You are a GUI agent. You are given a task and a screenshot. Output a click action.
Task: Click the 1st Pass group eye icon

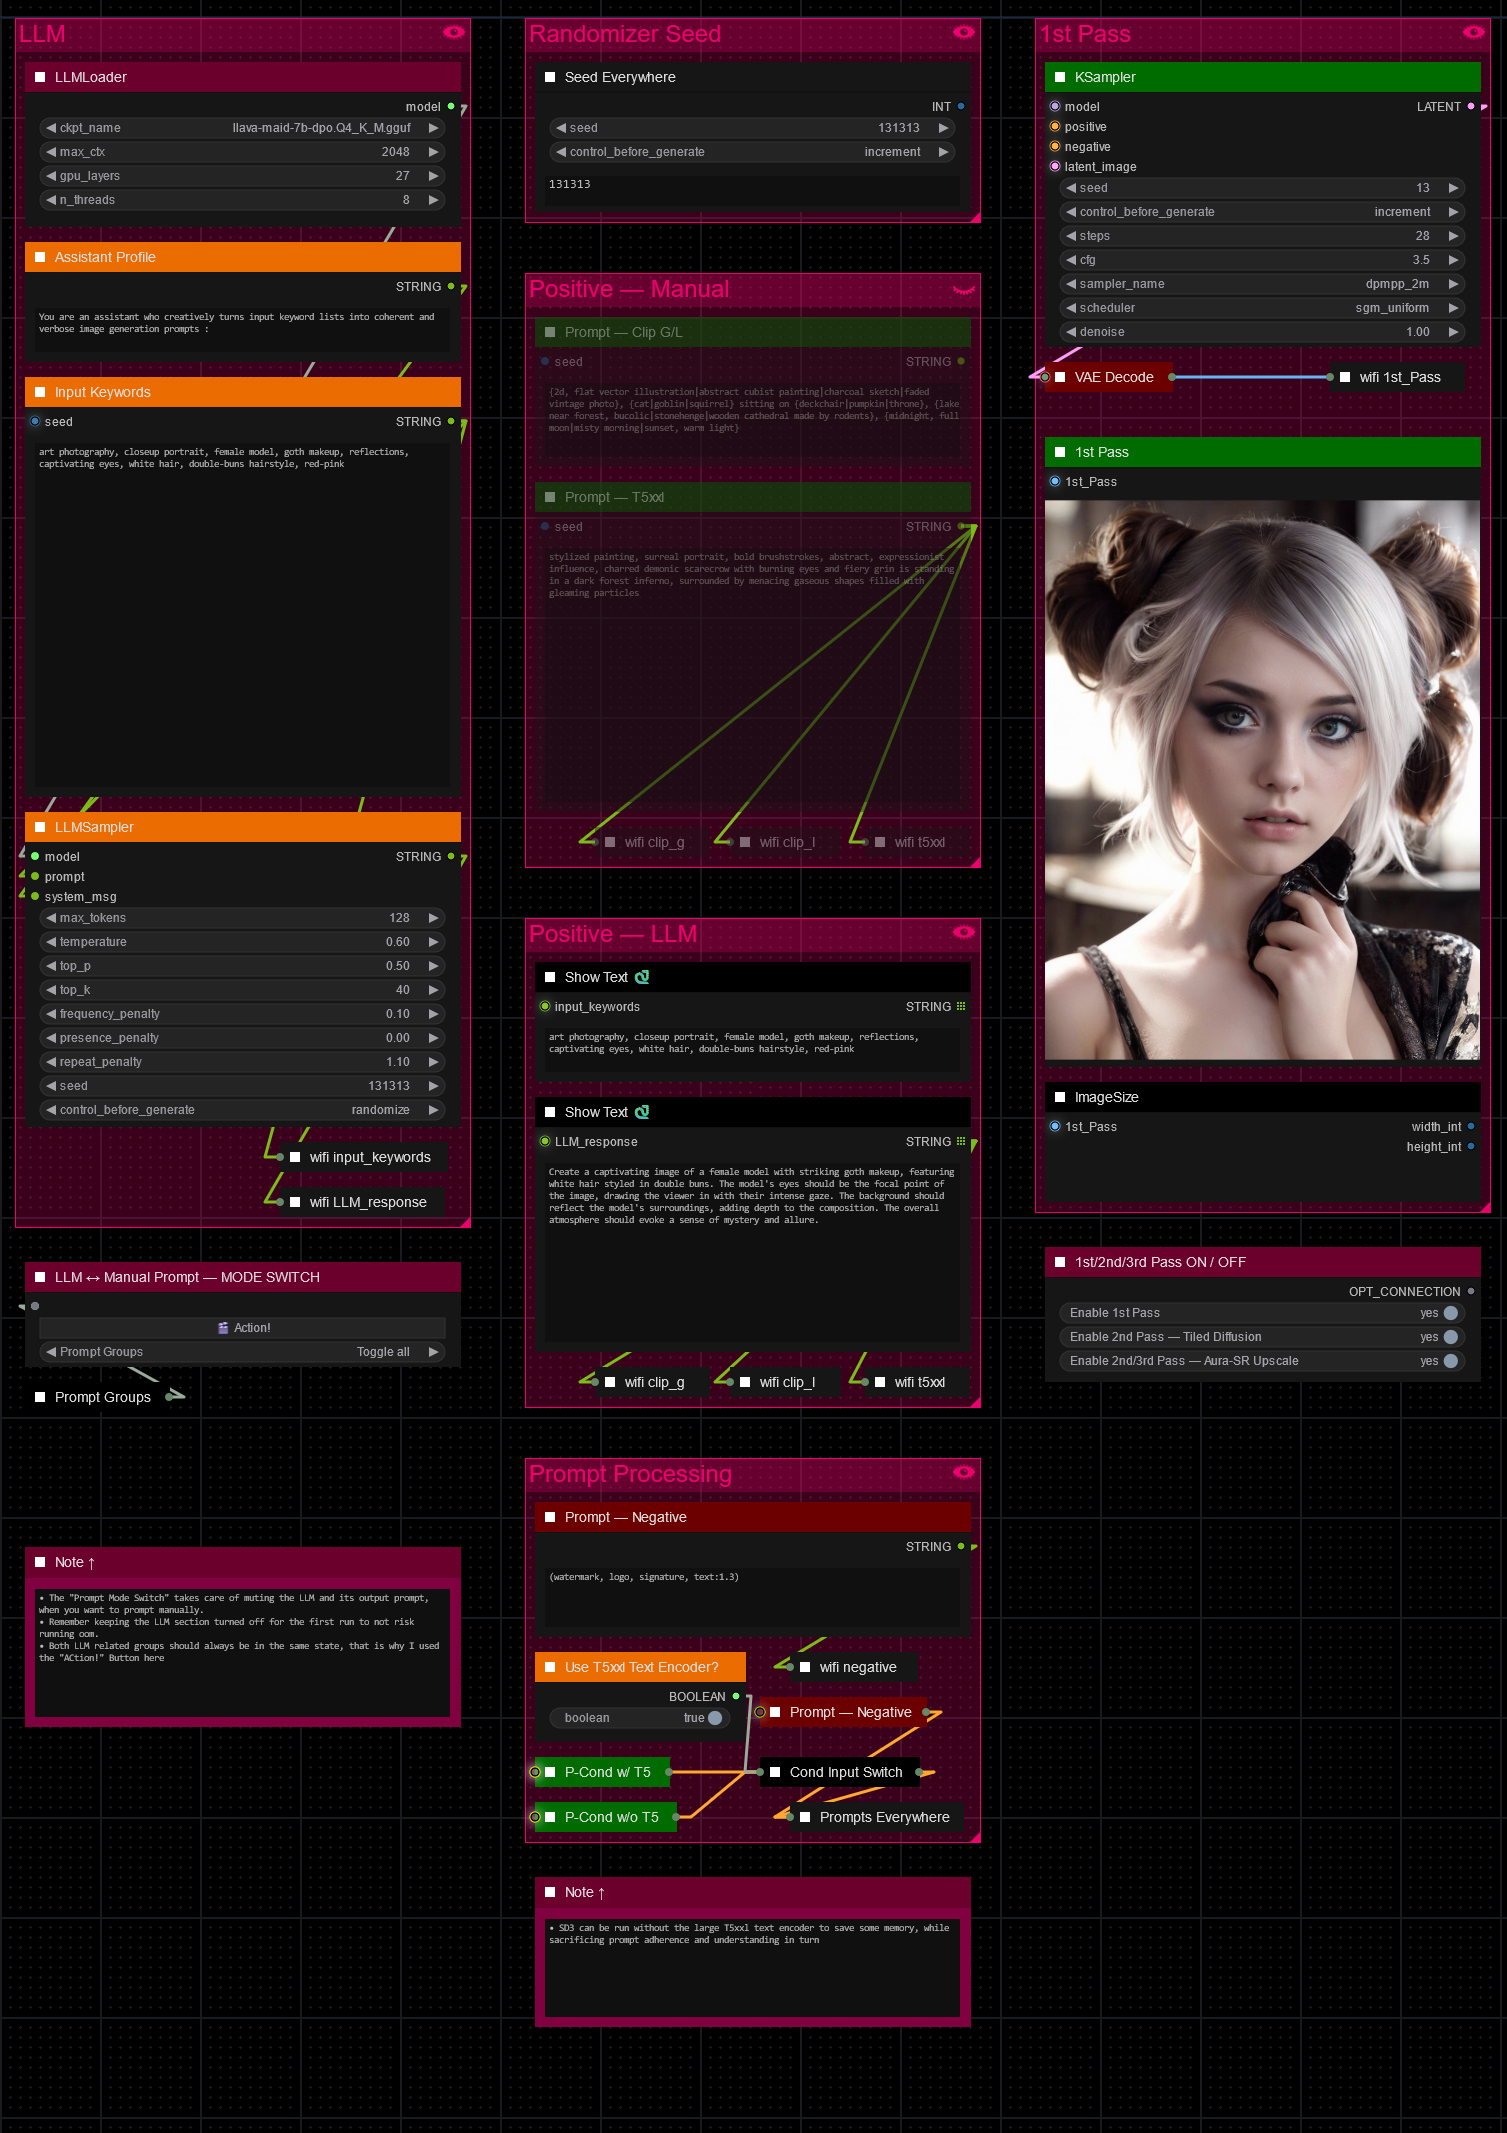coord(1474,32)
